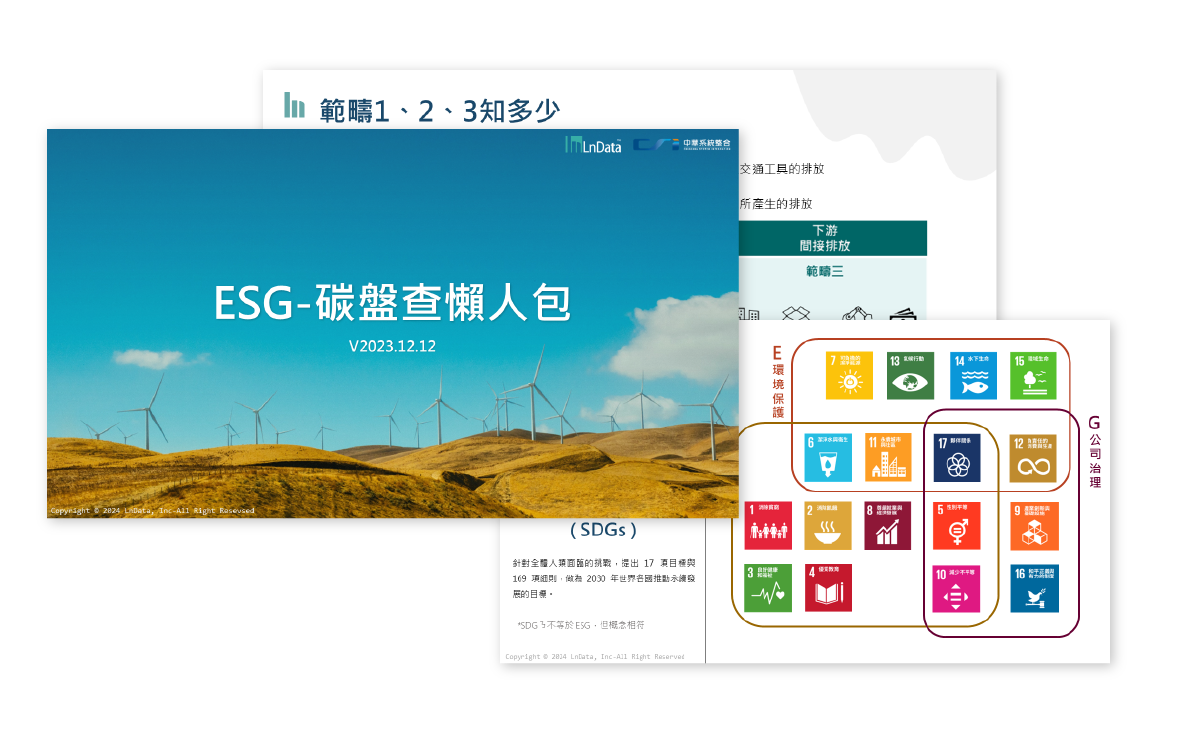Image resolution: width=1192 pixels, height=742 pixels.
Task: Click the SDG 7 affordable energy sun icon
Action: [850, 376]
